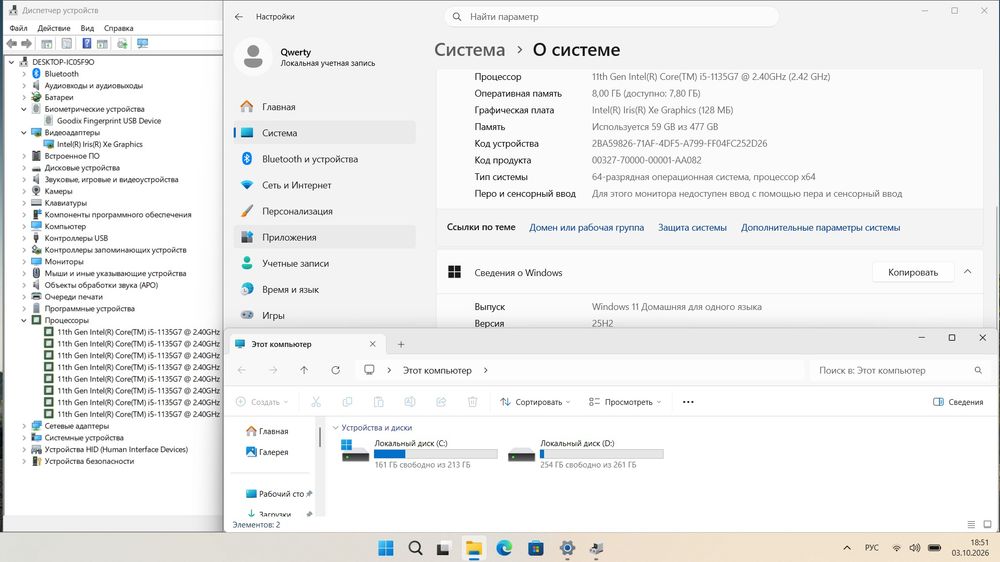The width and height of the screenshot is (1000, 562).
Task: Expand the Мониторы node
Action: pyautogui.click(x=24, y=262)
